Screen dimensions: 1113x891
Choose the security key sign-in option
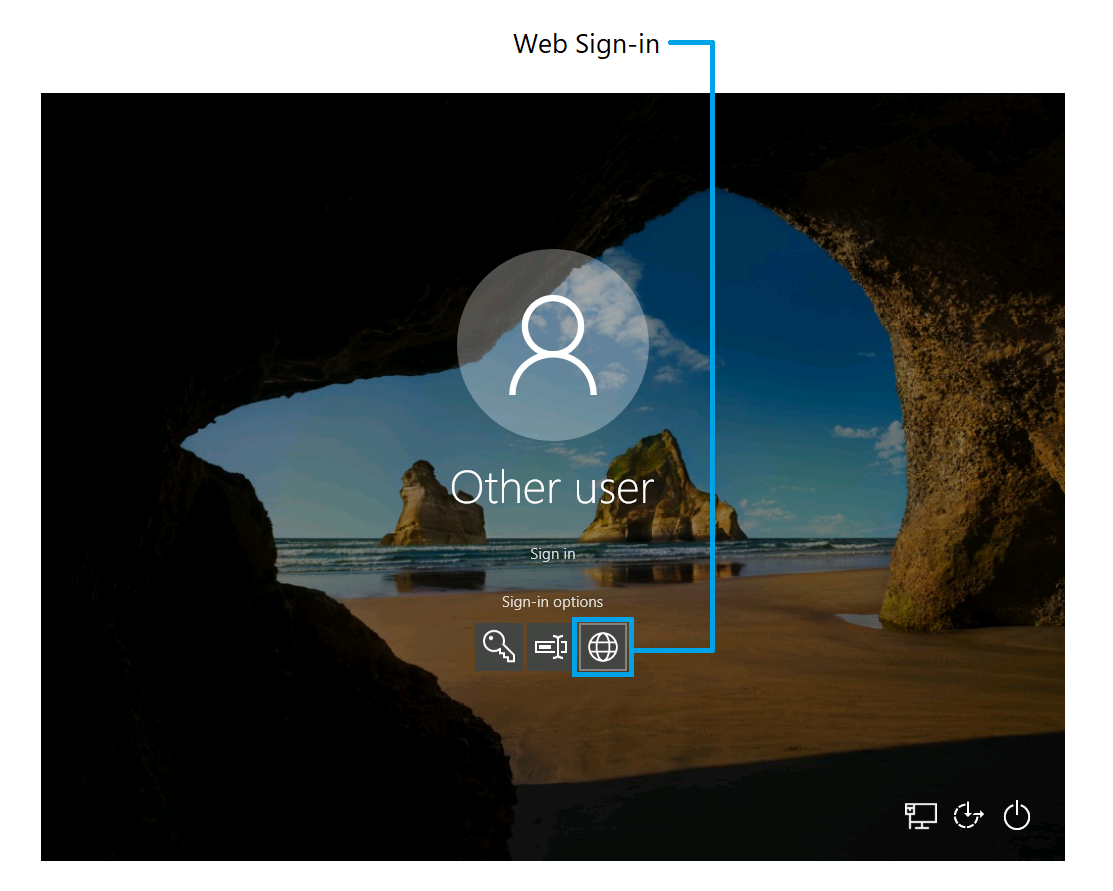[x=549, y=648]
